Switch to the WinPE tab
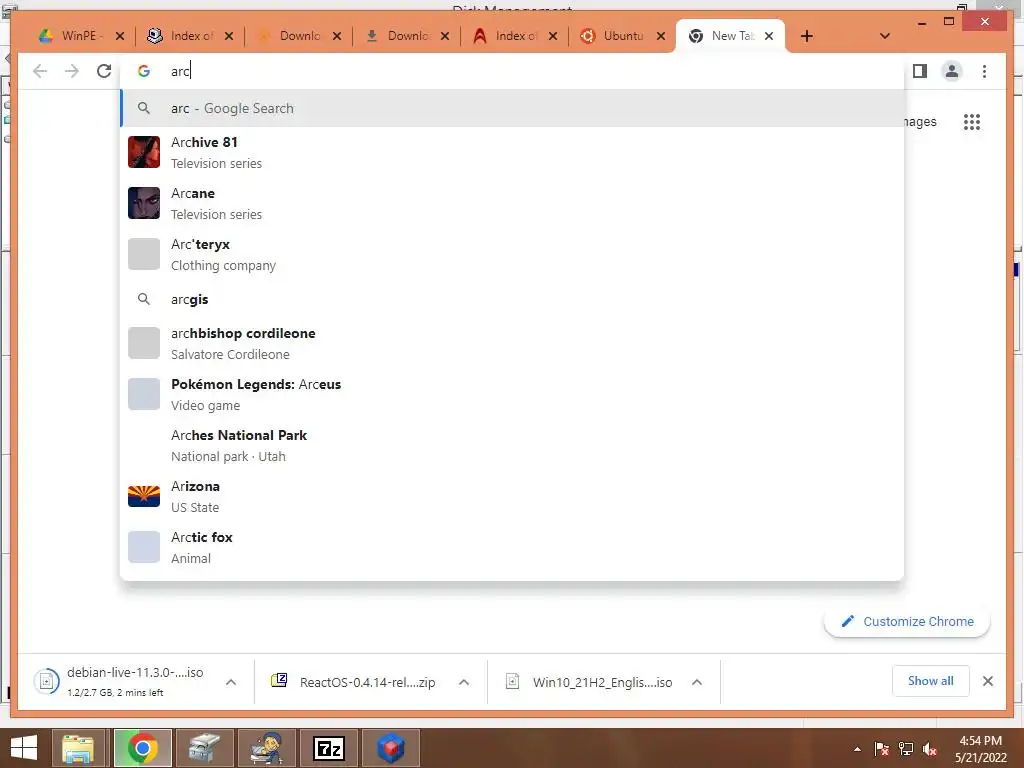The image size is (1024, 768). 80,36
